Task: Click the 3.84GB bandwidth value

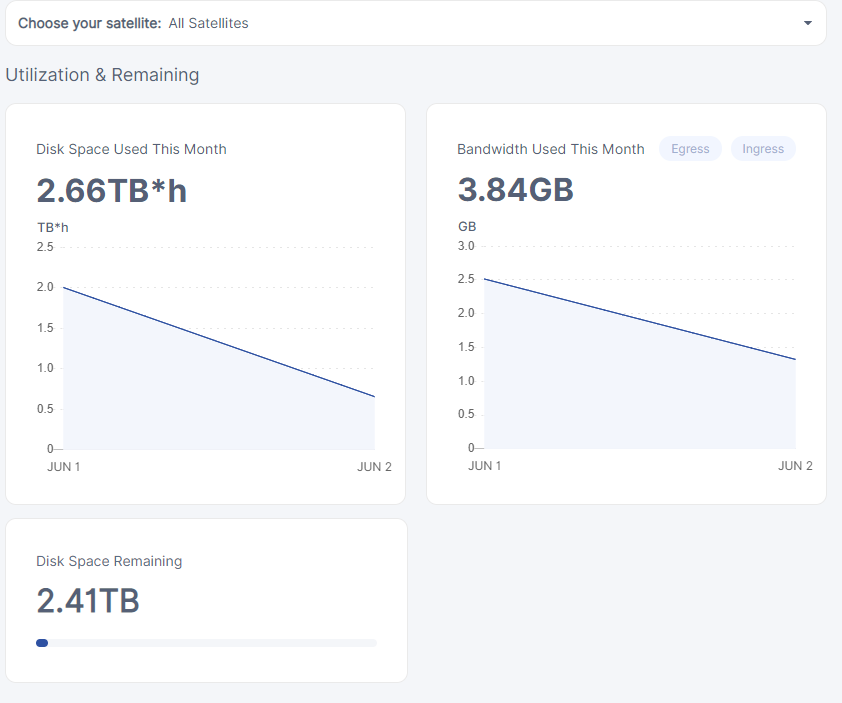Action: pos(515,190)
